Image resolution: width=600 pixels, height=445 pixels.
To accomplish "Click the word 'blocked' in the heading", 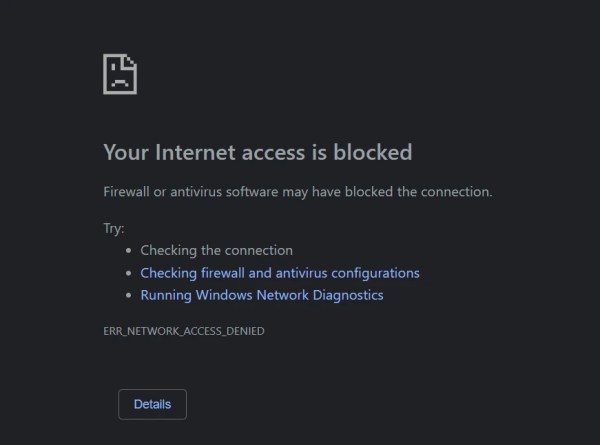I will [x=374, y=152].
